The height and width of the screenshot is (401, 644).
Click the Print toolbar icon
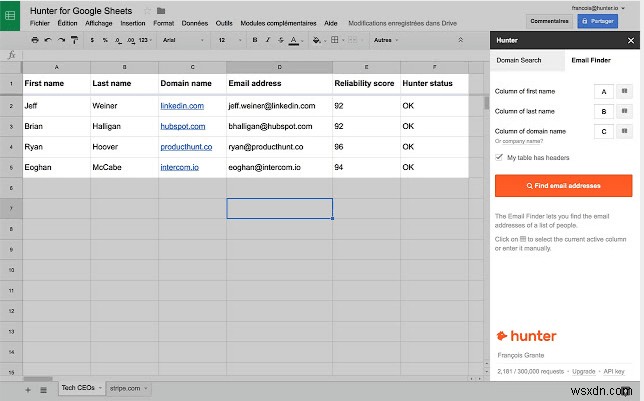[35, 40]
